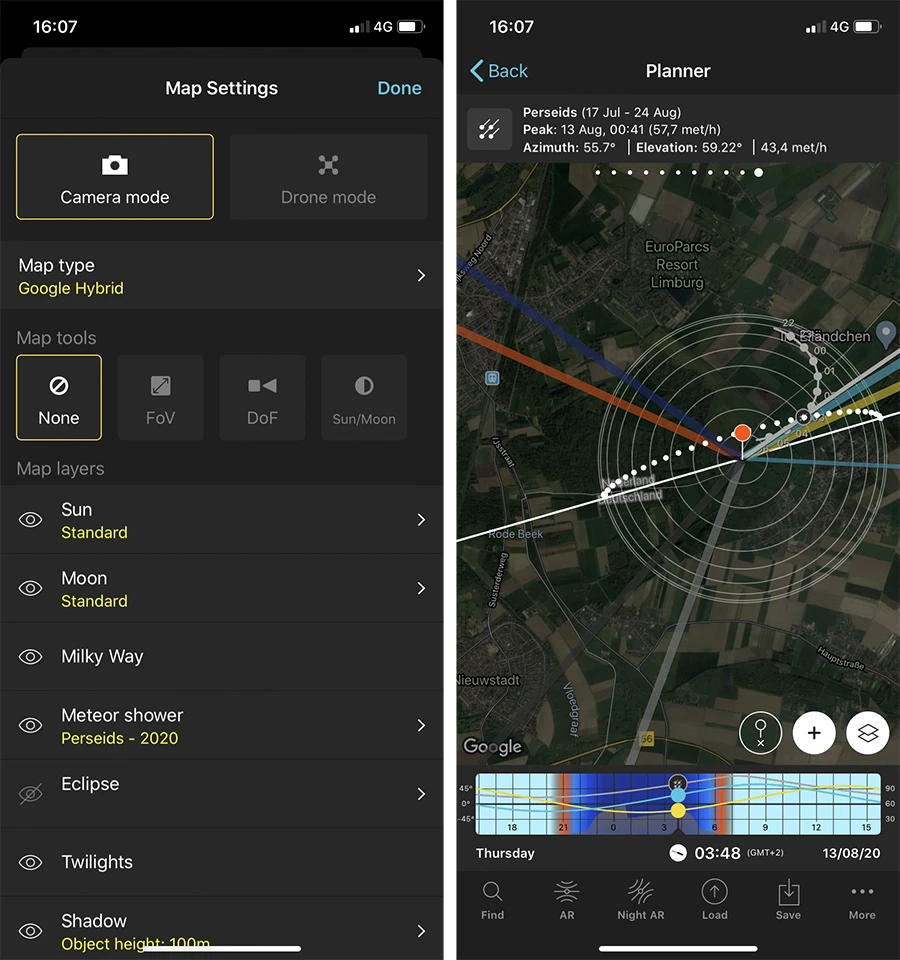Open the Load tab
This screenshot has height=960, width=900.
(714, 900)
